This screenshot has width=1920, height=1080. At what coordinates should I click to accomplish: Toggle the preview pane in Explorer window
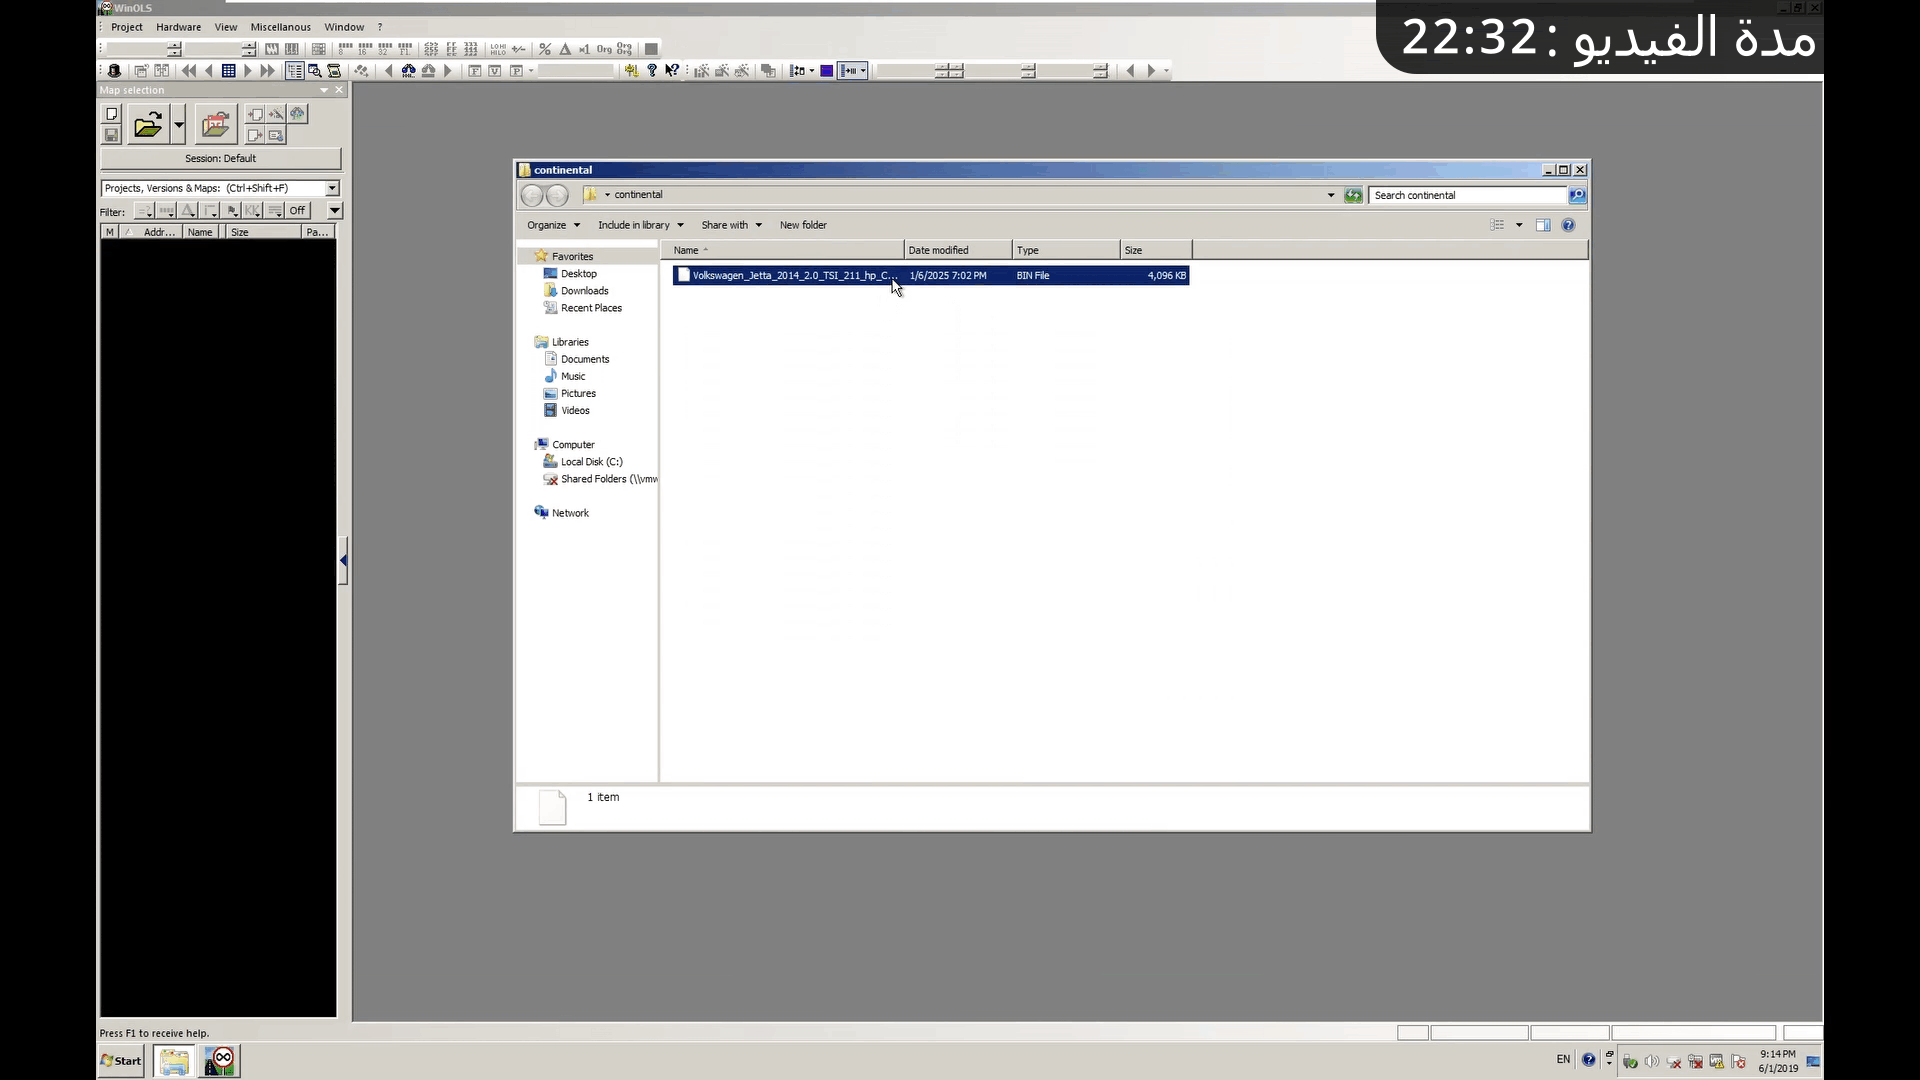1543,225
